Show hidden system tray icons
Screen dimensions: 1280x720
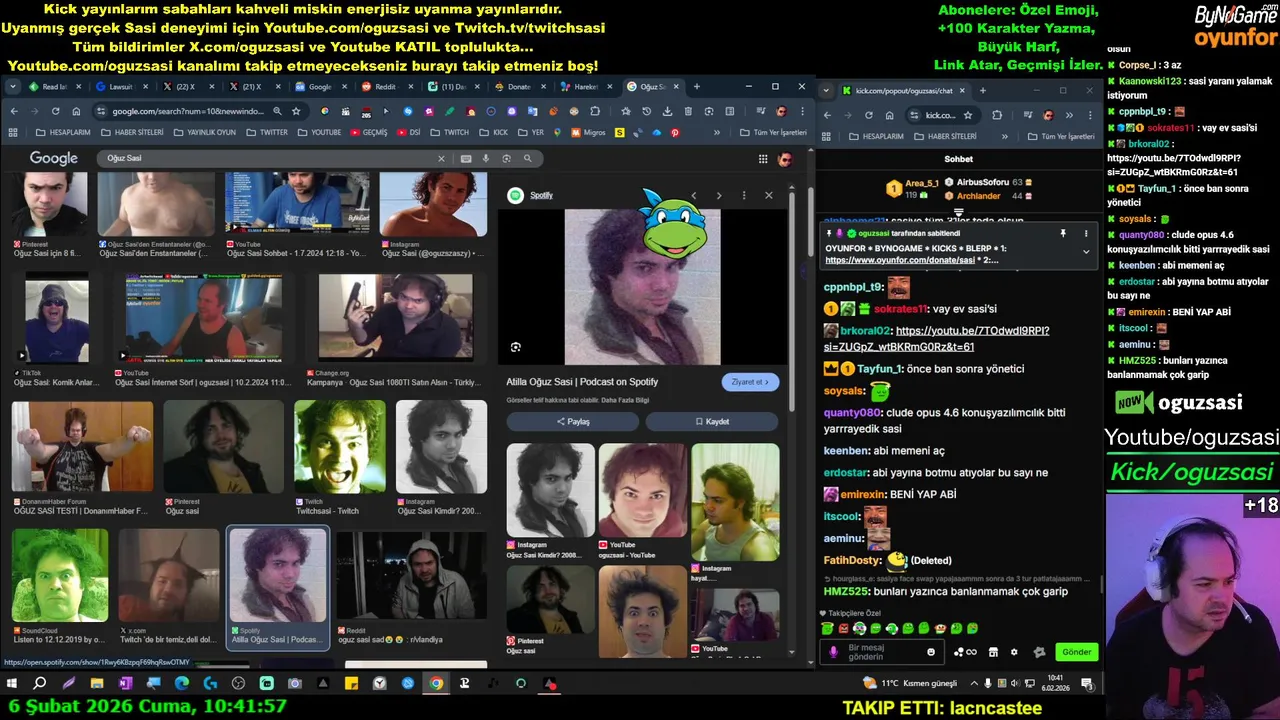coord(975,684)
